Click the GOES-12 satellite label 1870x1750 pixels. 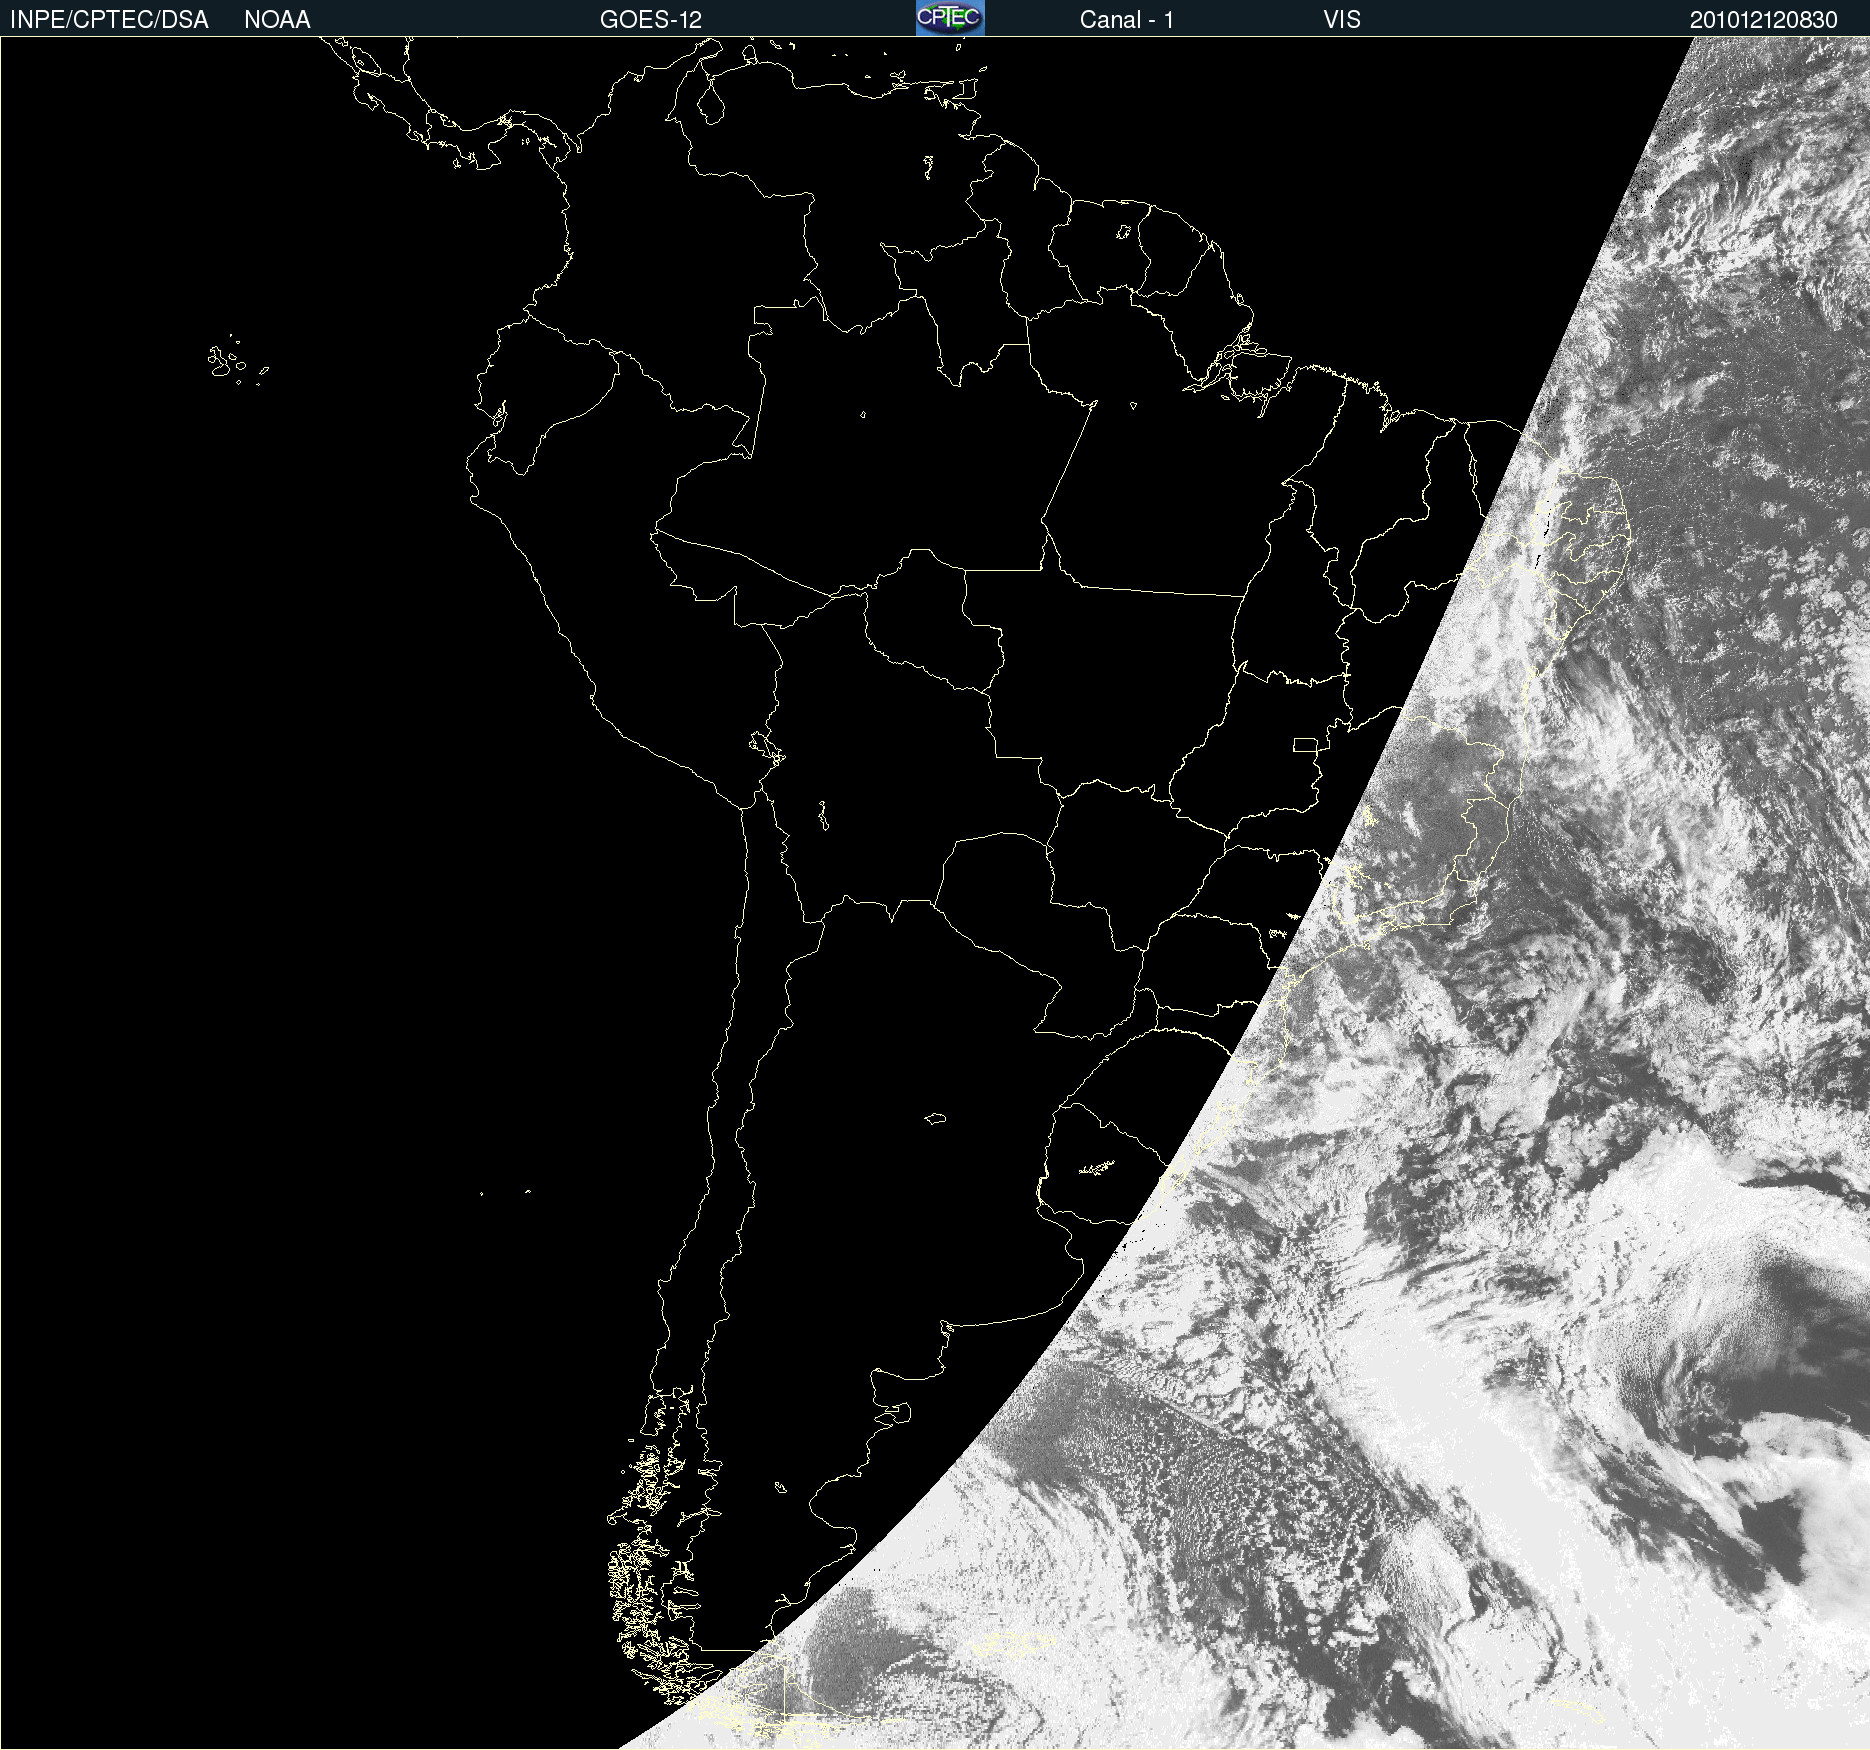[651, 20]
